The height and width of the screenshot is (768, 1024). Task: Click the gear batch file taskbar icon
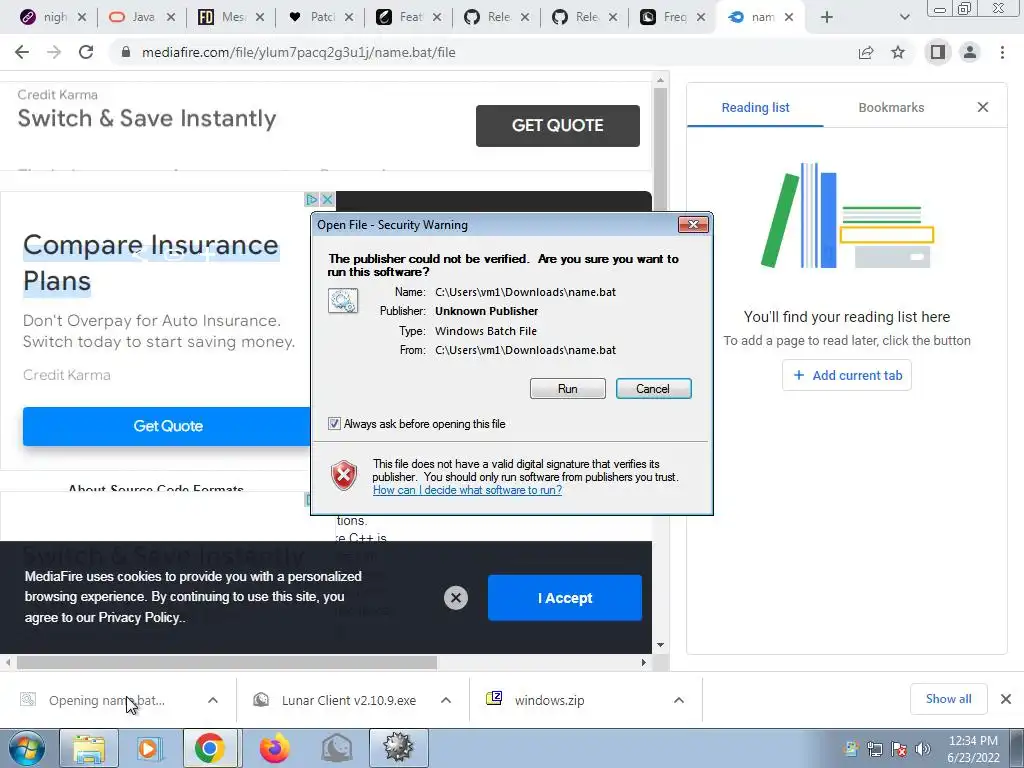tap(399, 748)
